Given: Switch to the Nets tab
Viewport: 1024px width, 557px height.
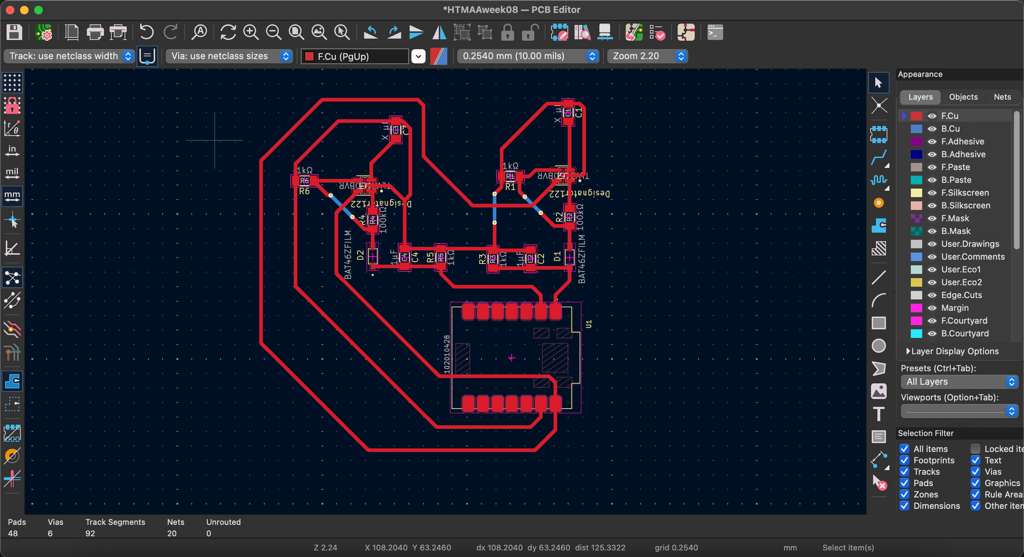Looking at the screenshot, I should tap(1002, 97).
